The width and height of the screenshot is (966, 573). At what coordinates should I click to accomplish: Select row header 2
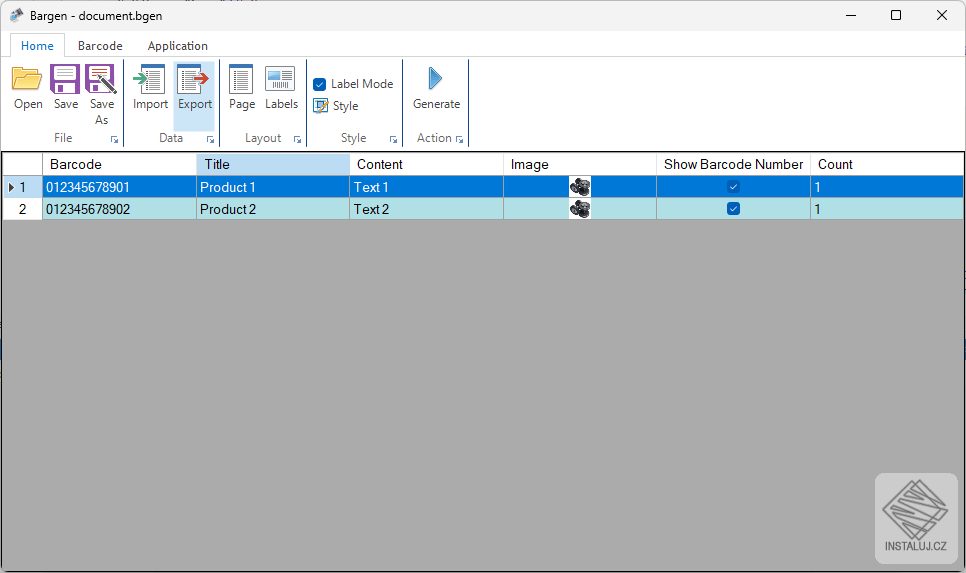[23, 209]
